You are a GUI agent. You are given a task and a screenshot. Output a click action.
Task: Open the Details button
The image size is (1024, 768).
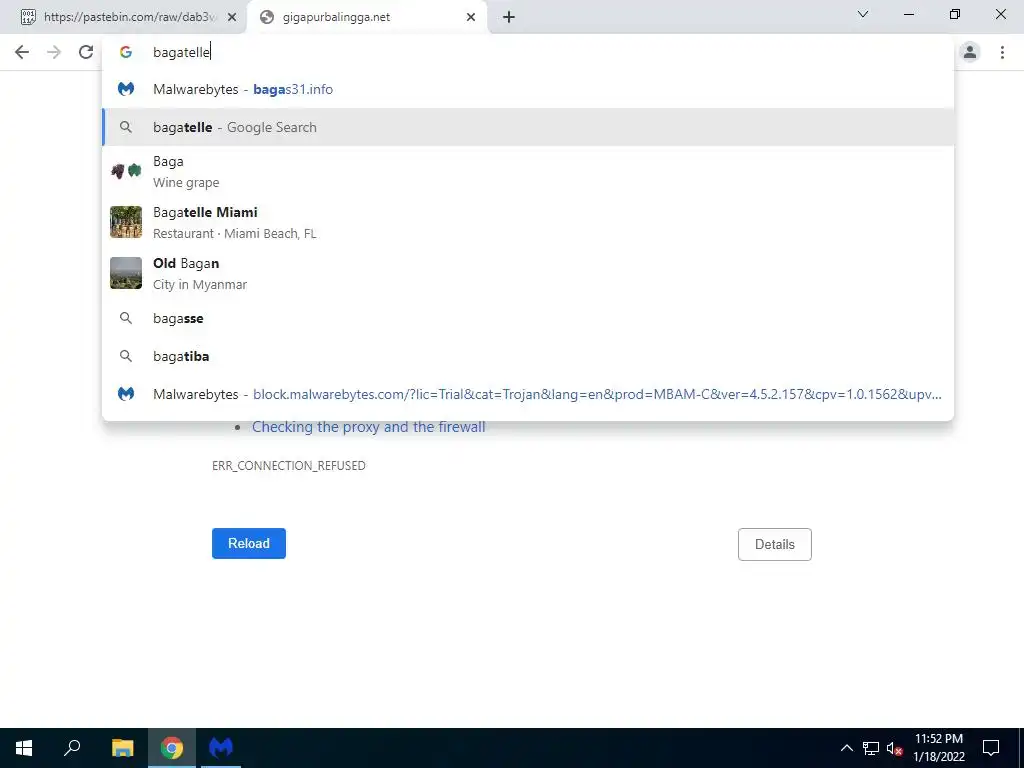[x=775, y=545]
